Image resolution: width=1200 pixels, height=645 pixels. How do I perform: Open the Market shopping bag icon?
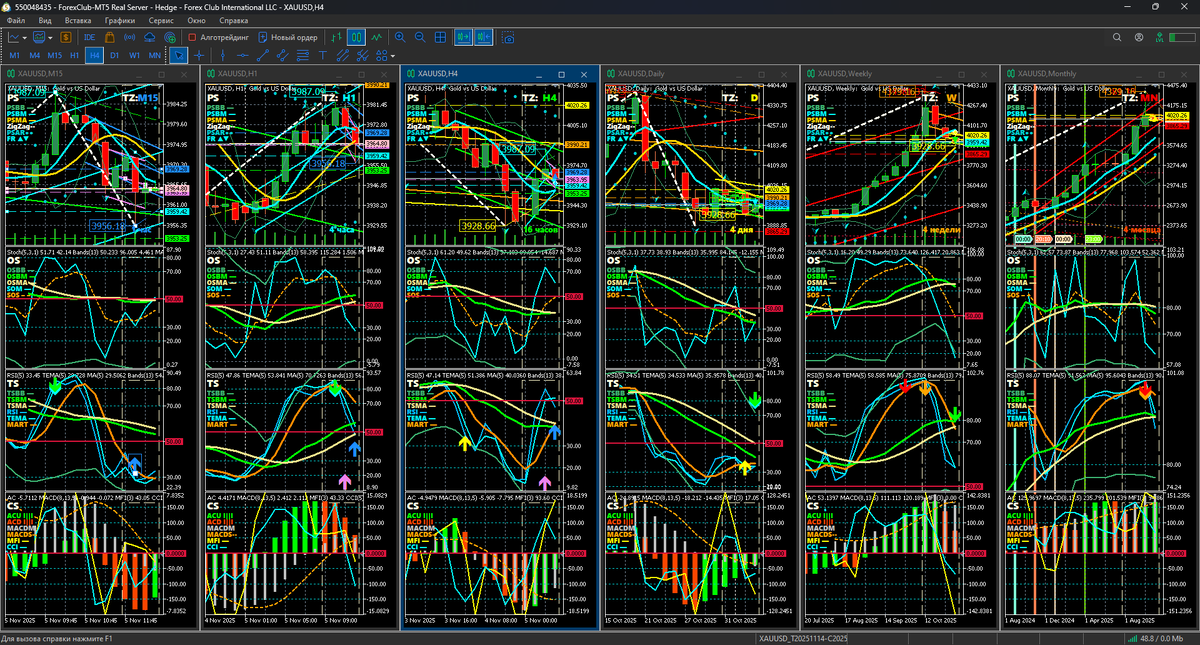pyautogui.click(x=110, y=37)
